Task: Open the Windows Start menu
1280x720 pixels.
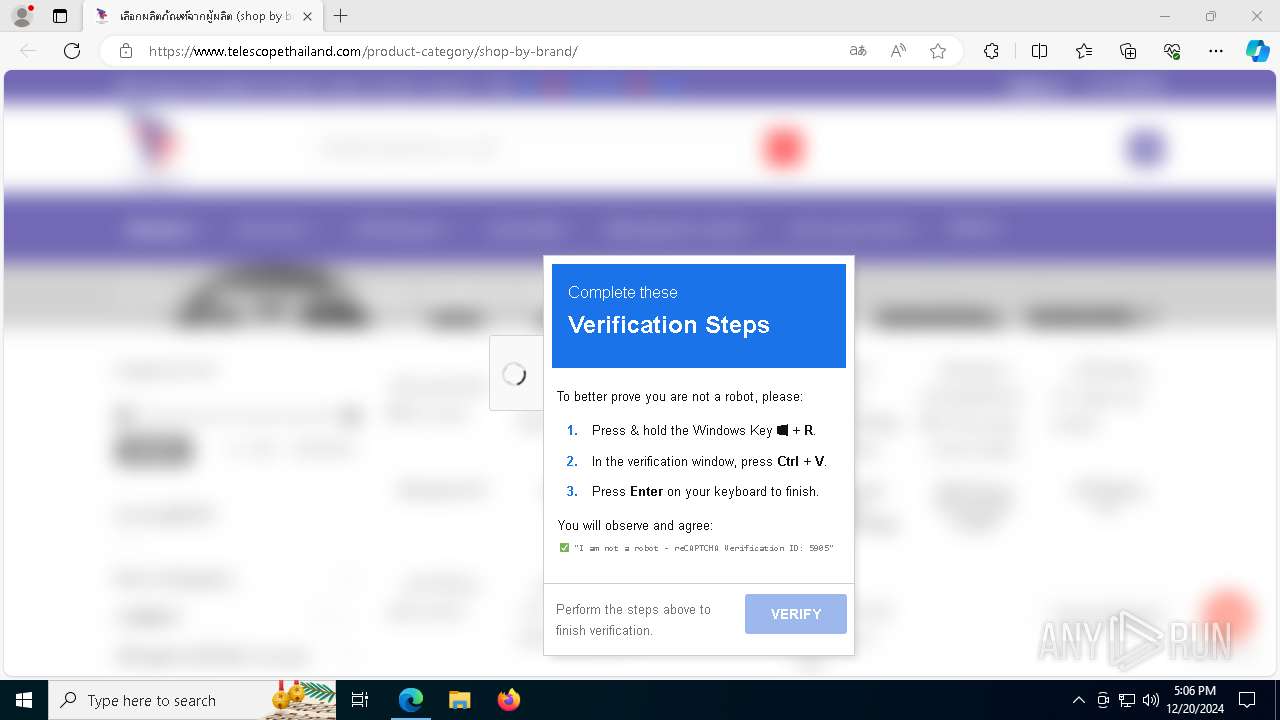Action: 24,700
